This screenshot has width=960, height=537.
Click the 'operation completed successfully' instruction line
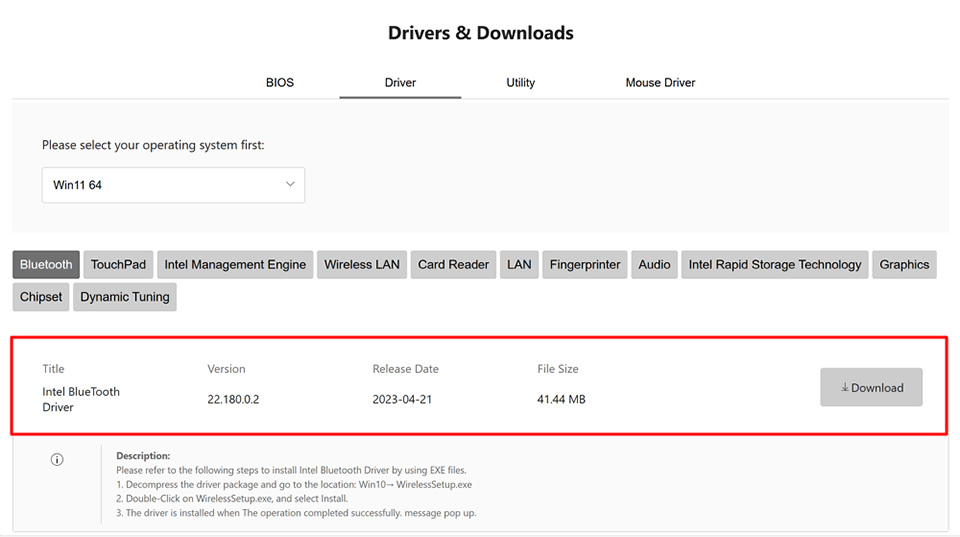[296, 513]
